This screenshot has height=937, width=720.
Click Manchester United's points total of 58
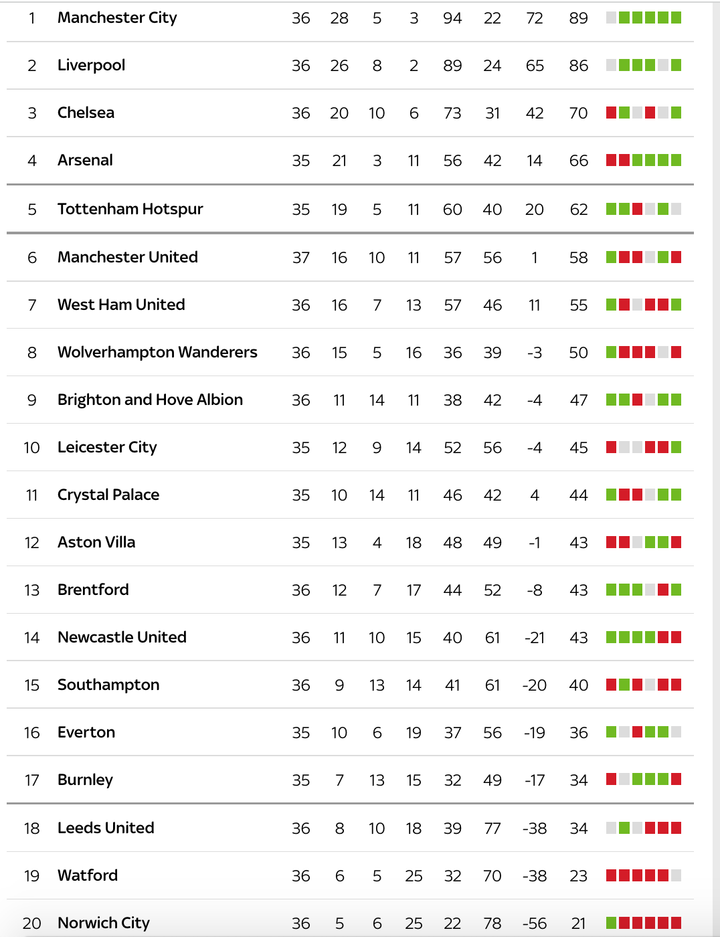click(x=578, y=258)
